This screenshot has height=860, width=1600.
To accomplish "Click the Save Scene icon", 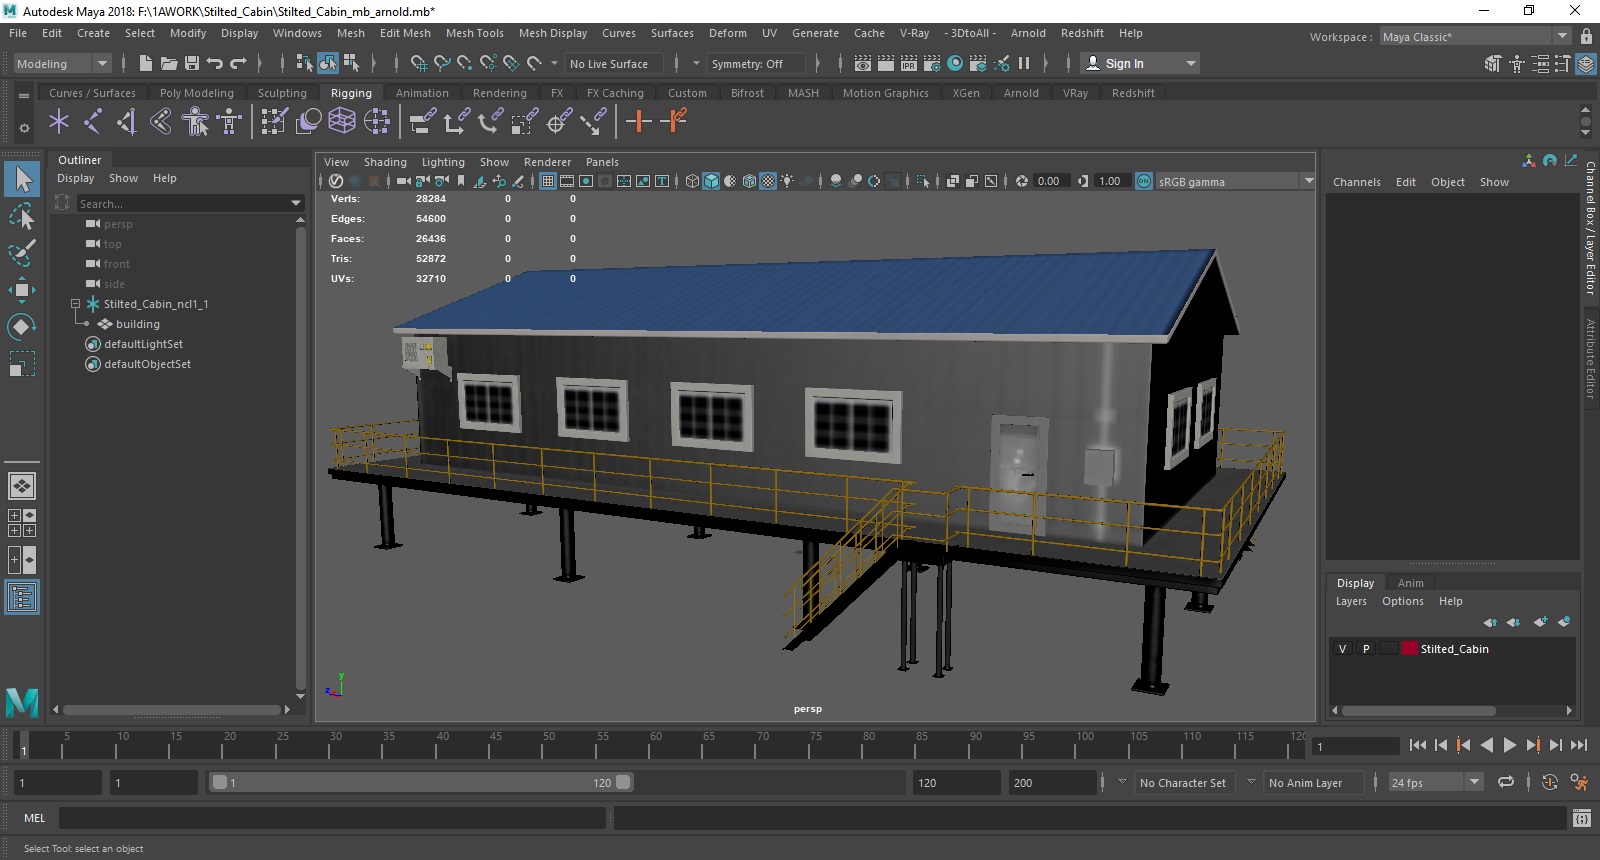I will [190, 63].
